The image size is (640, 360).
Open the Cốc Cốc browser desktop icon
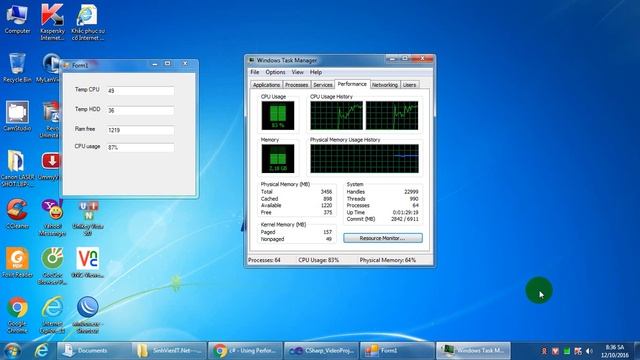tap(52, 266)
